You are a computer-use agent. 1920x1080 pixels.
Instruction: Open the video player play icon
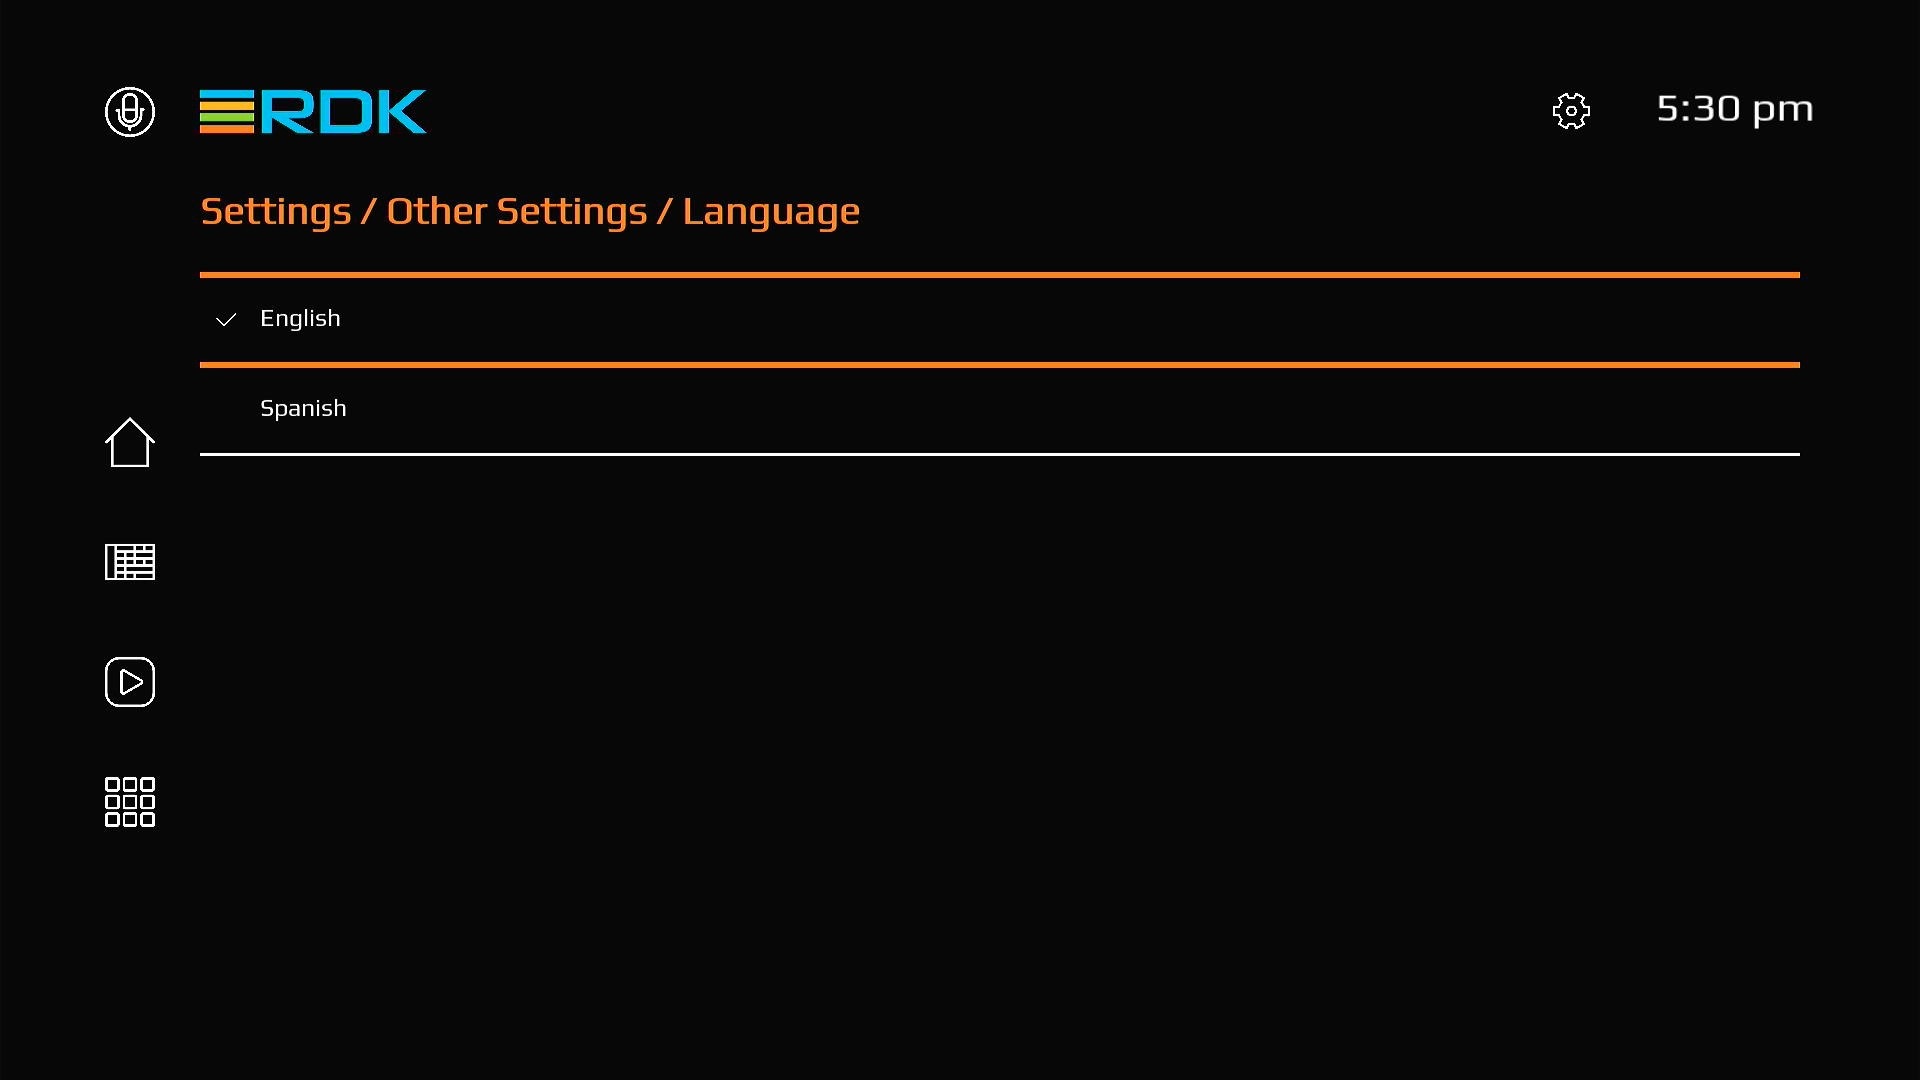pos(130,682)
